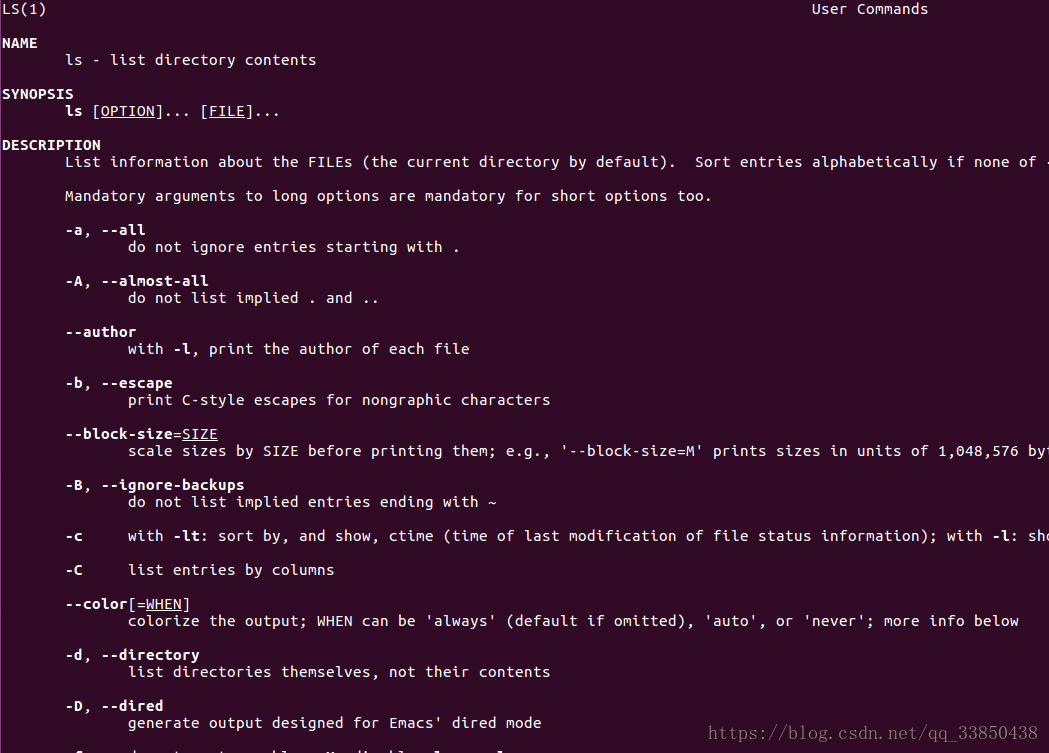The width and height of the screenshot is (1049, 753).
Task: Click the underlined FILE in synopsis
Action: pos(227,111)
